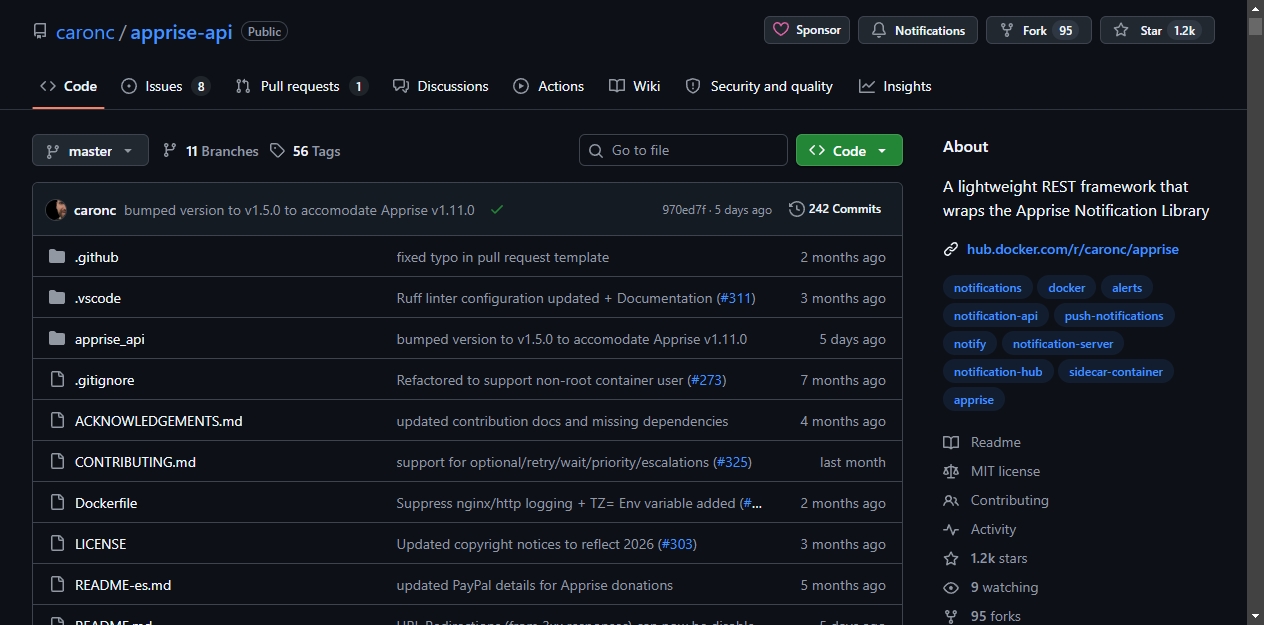Open commit hash 970ed7f
Screen dimensions: 1264x625
tap(684, 210)
